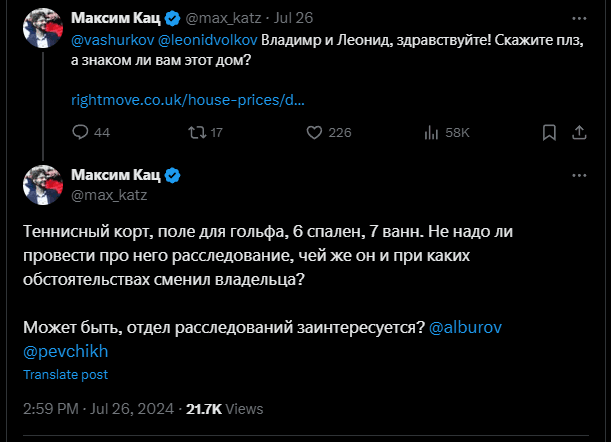Open more options on the first tweet

[x=579, y=18]
